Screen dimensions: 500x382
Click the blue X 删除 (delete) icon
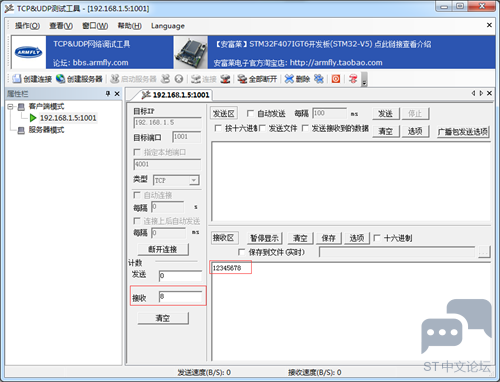click(289, 79)
